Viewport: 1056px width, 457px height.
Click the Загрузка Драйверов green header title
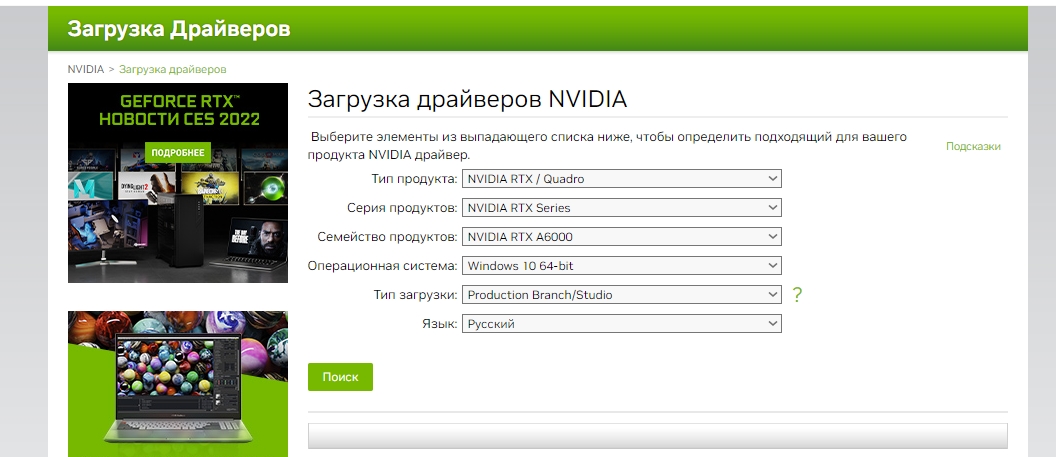[x=178, y=29]
